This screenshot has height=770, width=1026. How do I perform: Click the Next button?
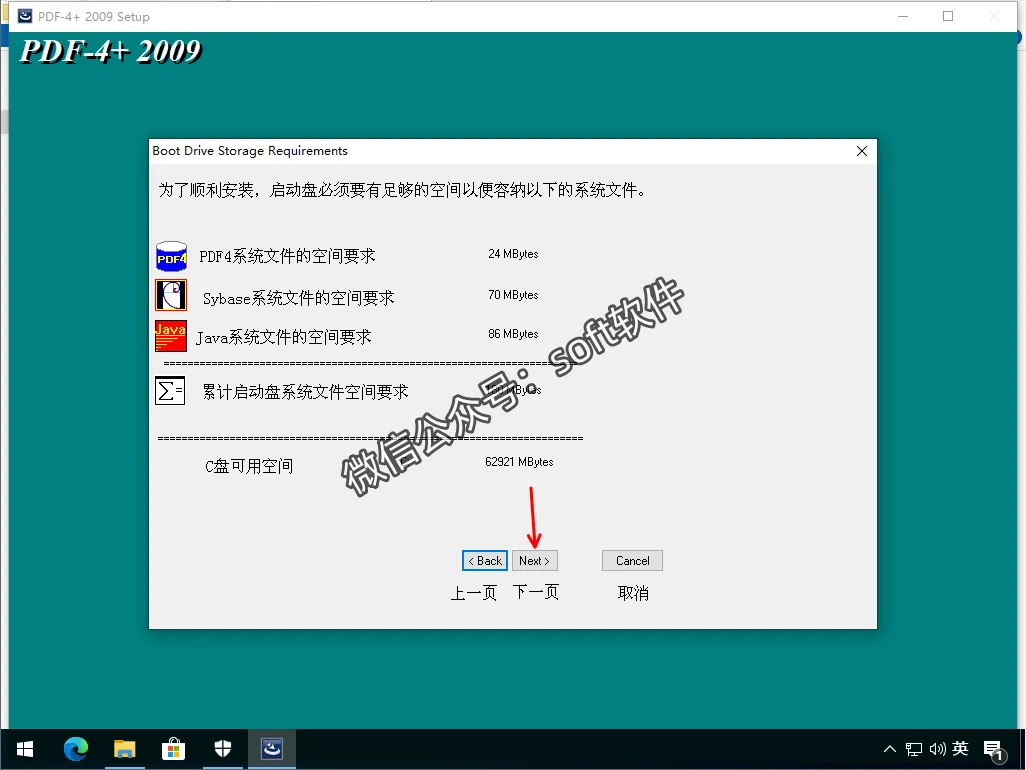pos(534,561)
